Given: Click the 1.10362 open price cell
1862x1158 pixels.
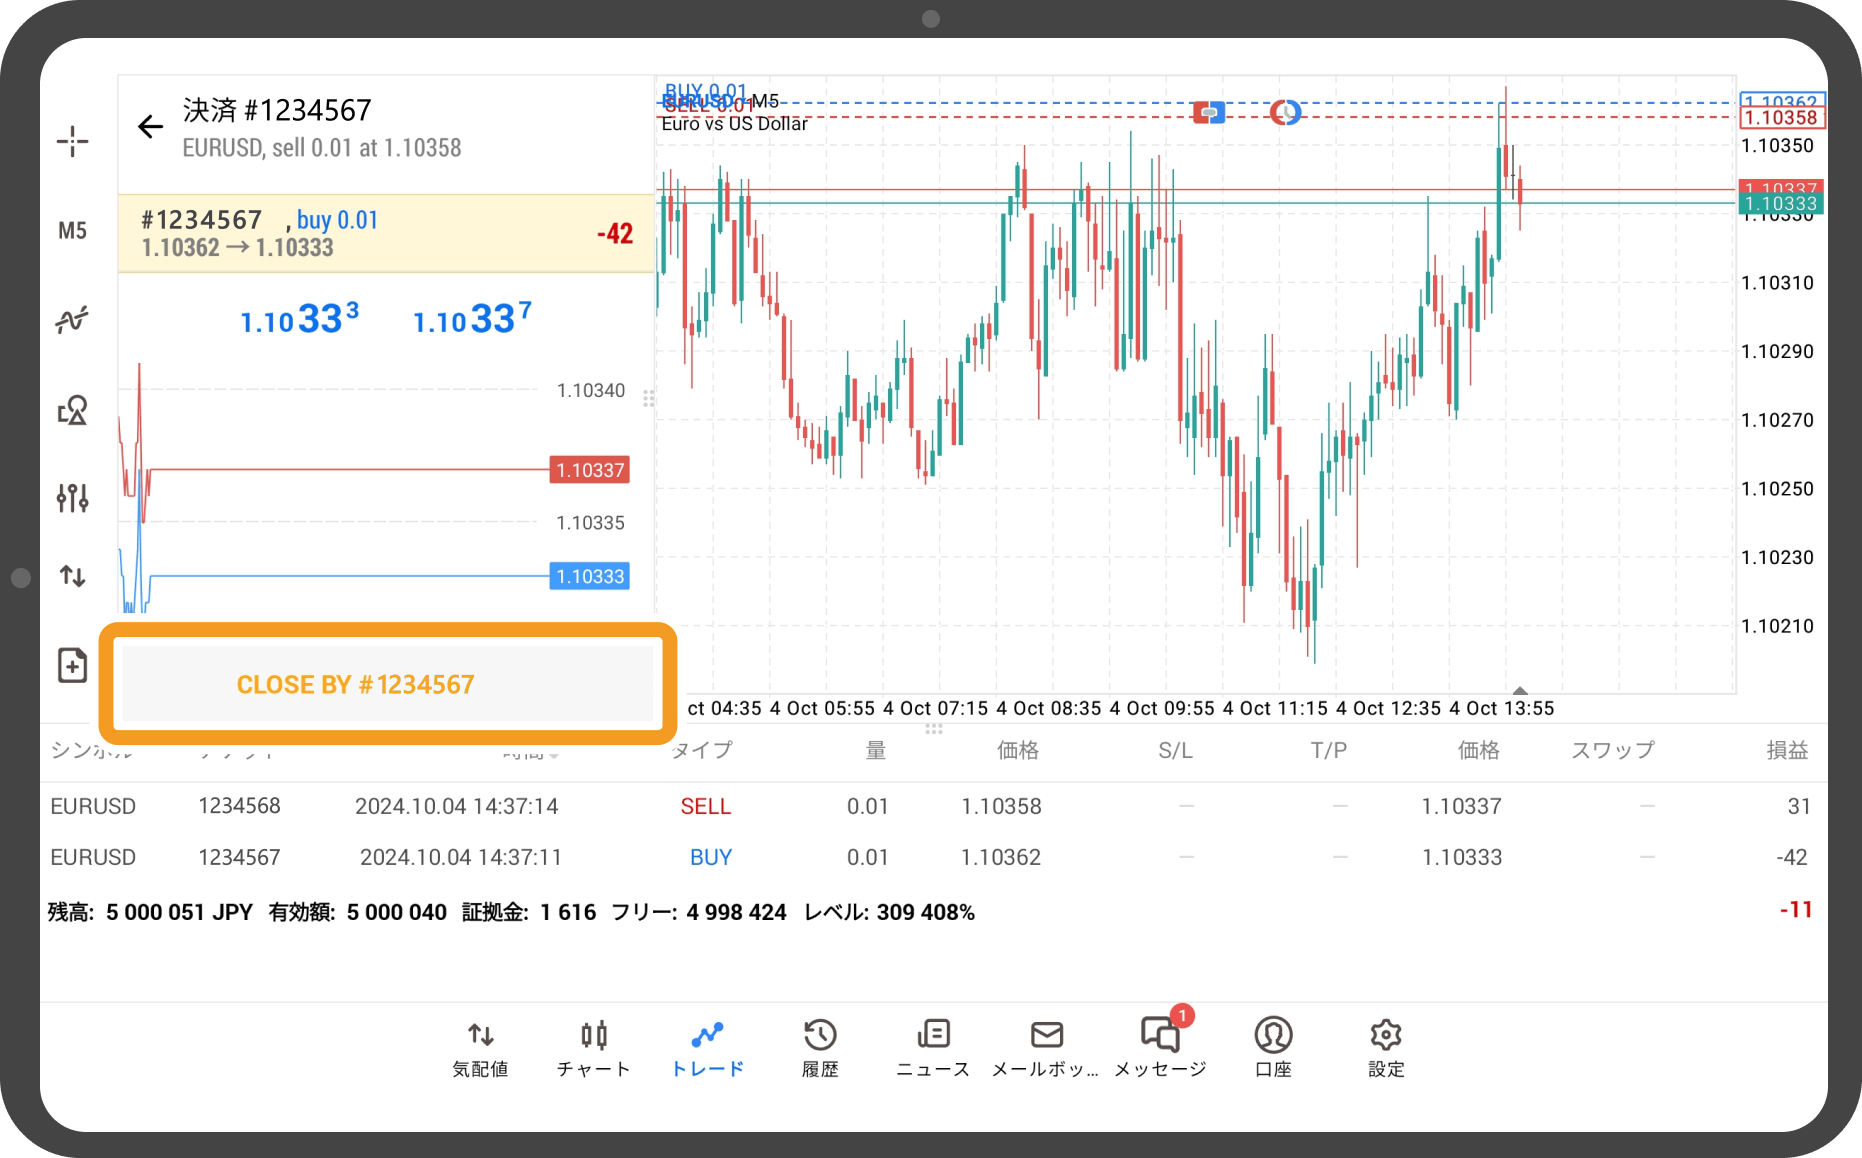Looking at the screenshot, I should click(1001, 857).
